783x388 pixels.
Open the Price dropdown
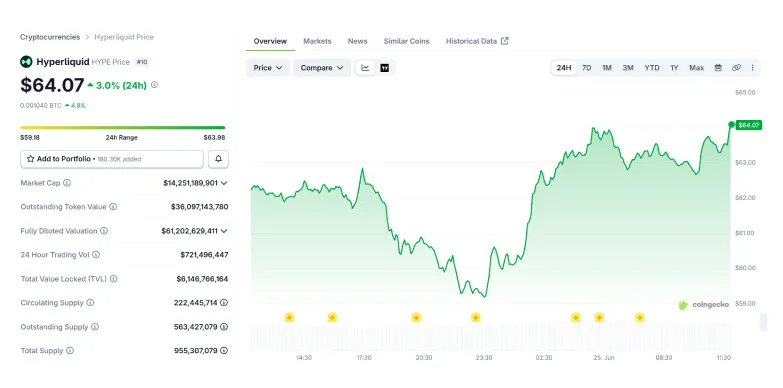[x=268, y=68]
